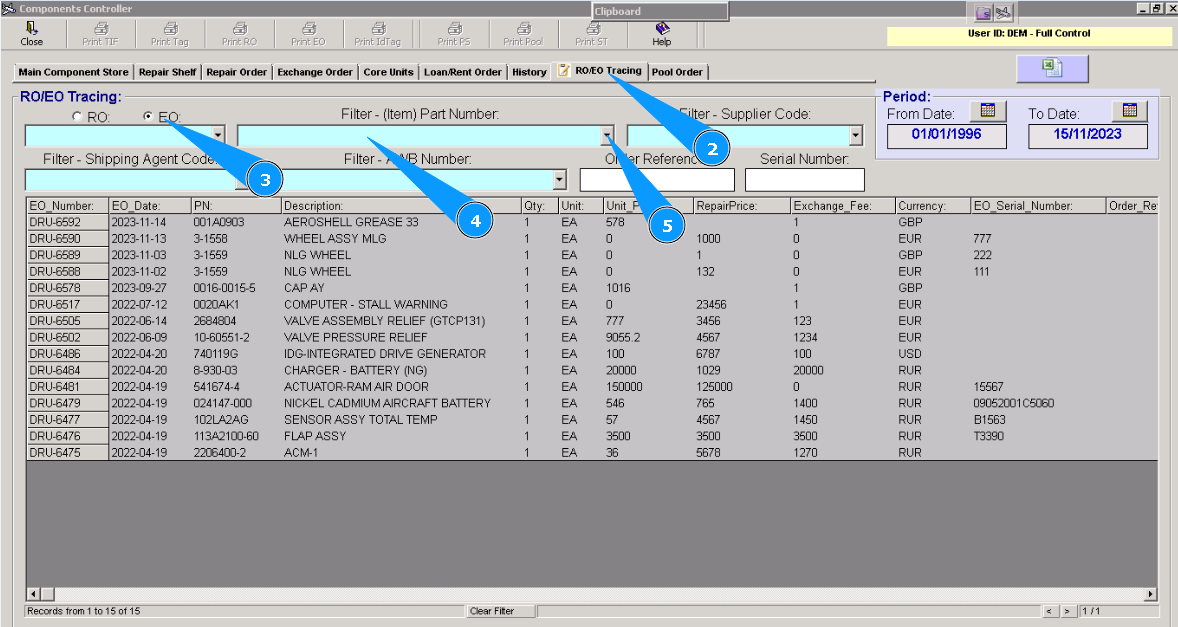Click the RepairPrice column header
This screenshot has height=627, width=1178.
(742, 206)
